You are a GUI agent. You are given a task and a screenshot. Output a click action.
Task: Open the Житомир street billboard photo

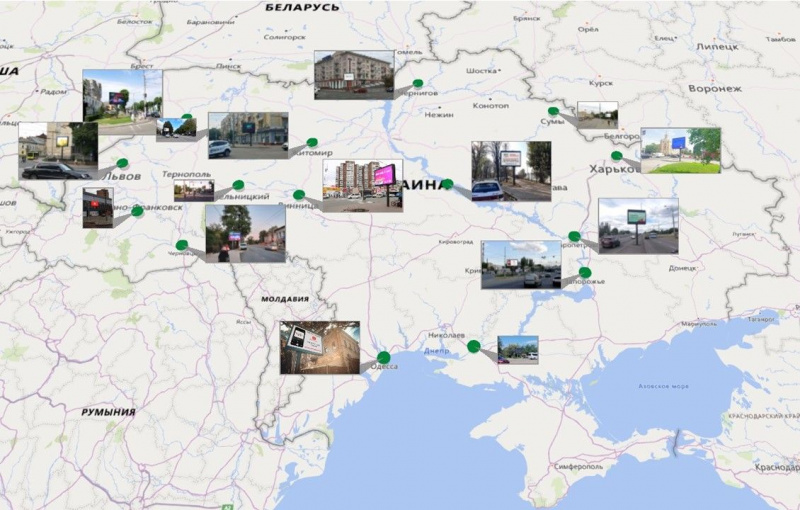247,135
